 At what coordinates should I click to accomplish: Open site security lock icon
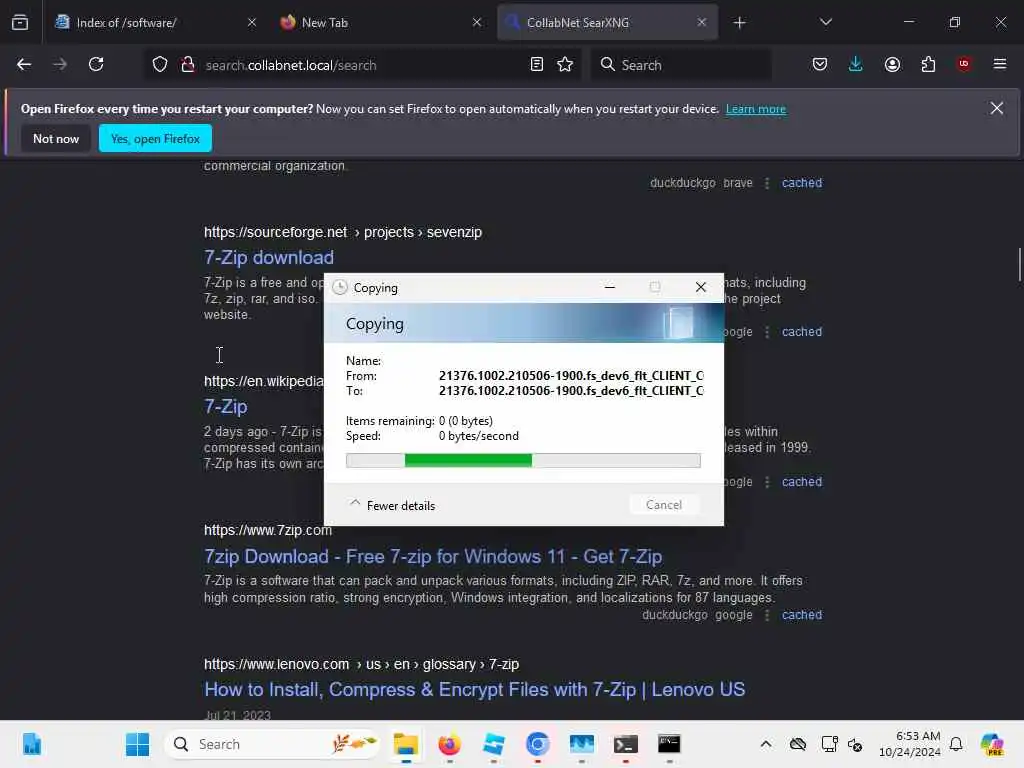coord(188,65)
